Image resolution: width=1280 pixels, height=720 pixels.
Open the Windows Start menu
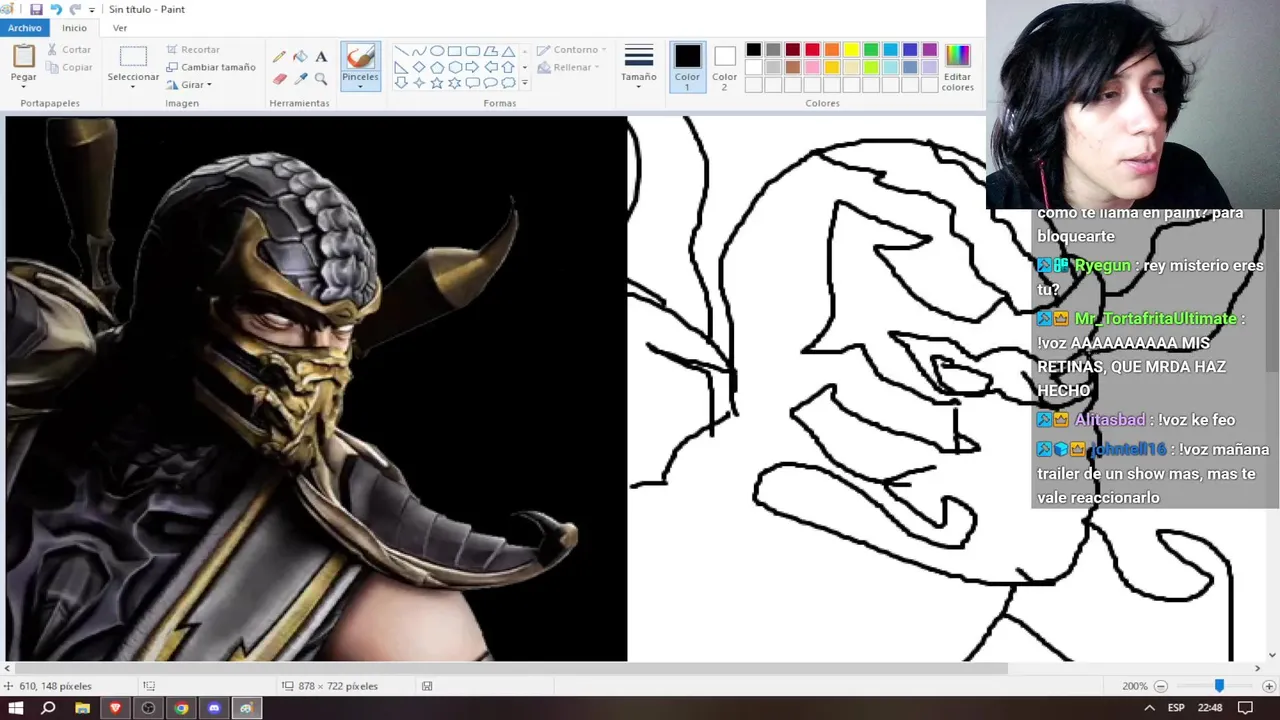(16, 708)
